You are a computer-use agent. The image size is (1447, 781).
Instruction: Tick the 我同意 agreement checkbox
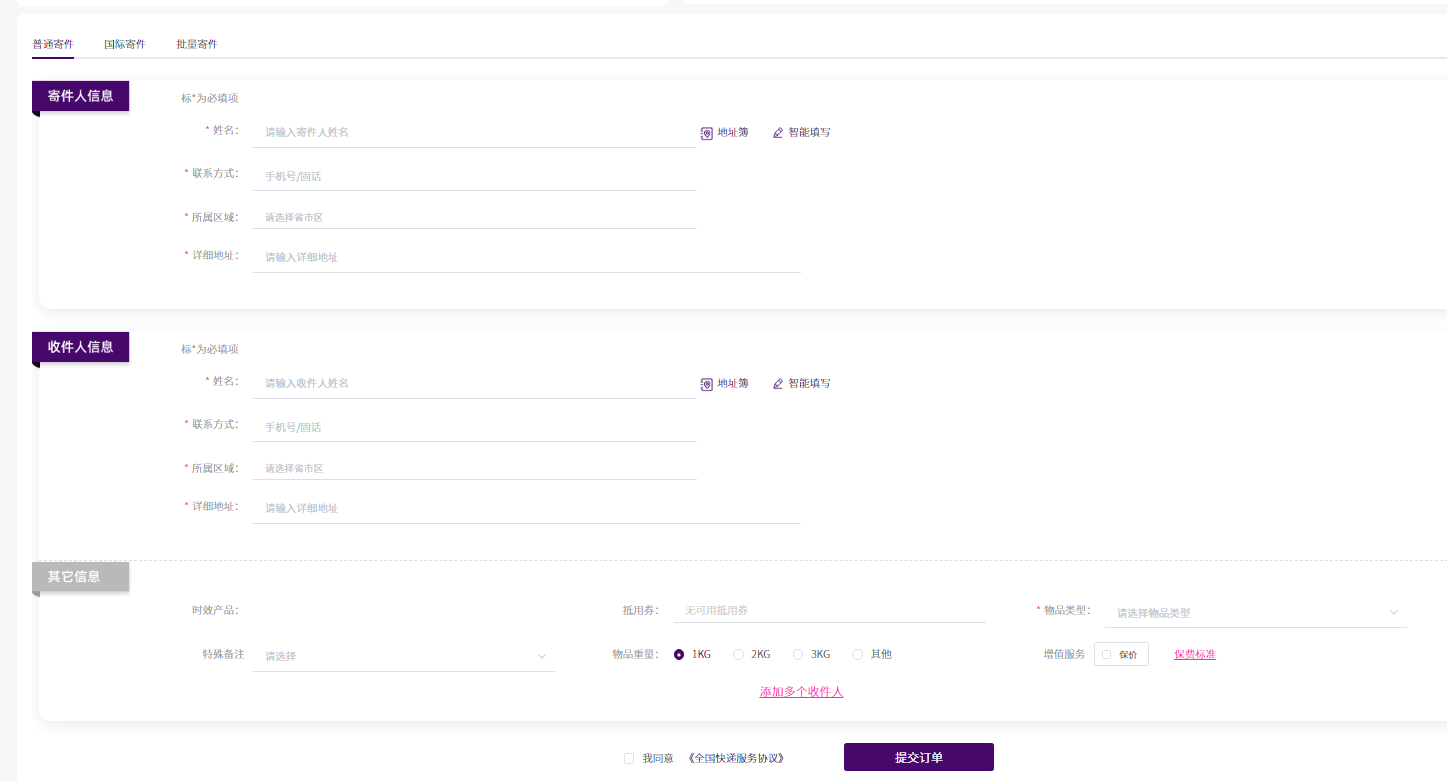[x=629, y=759]
